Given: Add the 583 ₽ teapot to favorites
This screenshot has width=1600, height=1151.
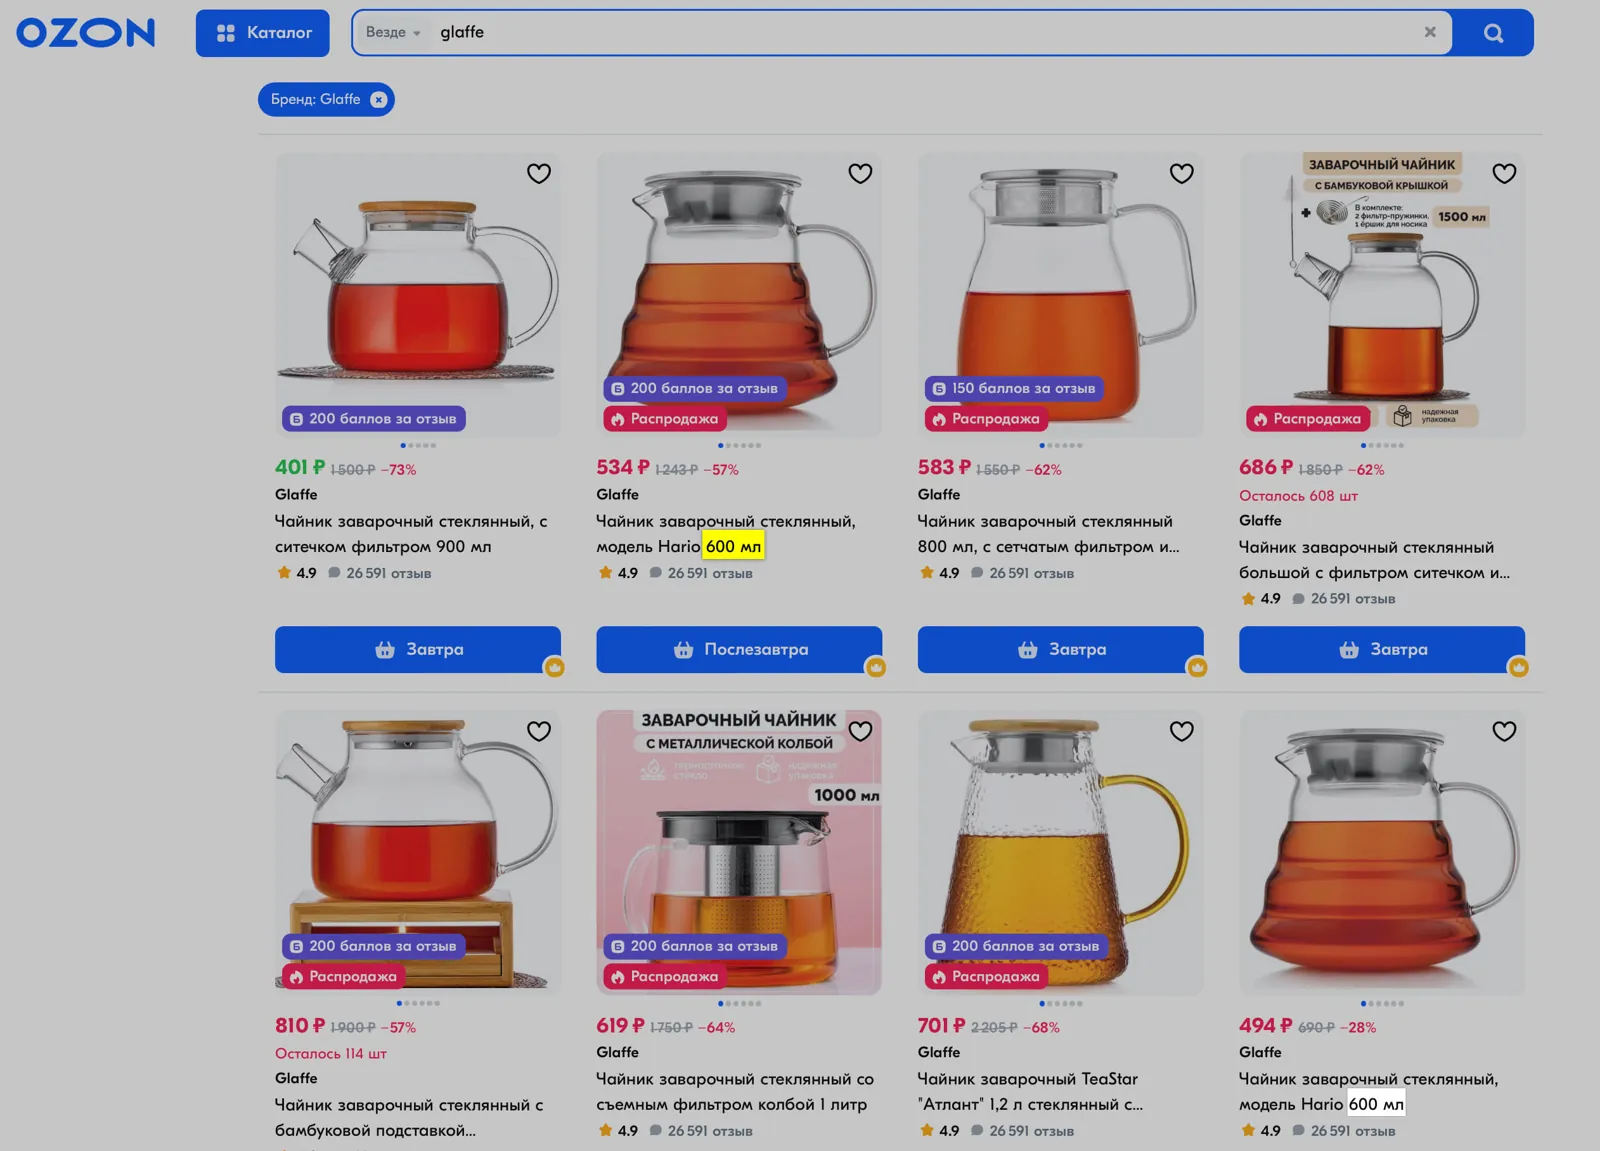Looking at the screenshot, I should point(1182,173).
